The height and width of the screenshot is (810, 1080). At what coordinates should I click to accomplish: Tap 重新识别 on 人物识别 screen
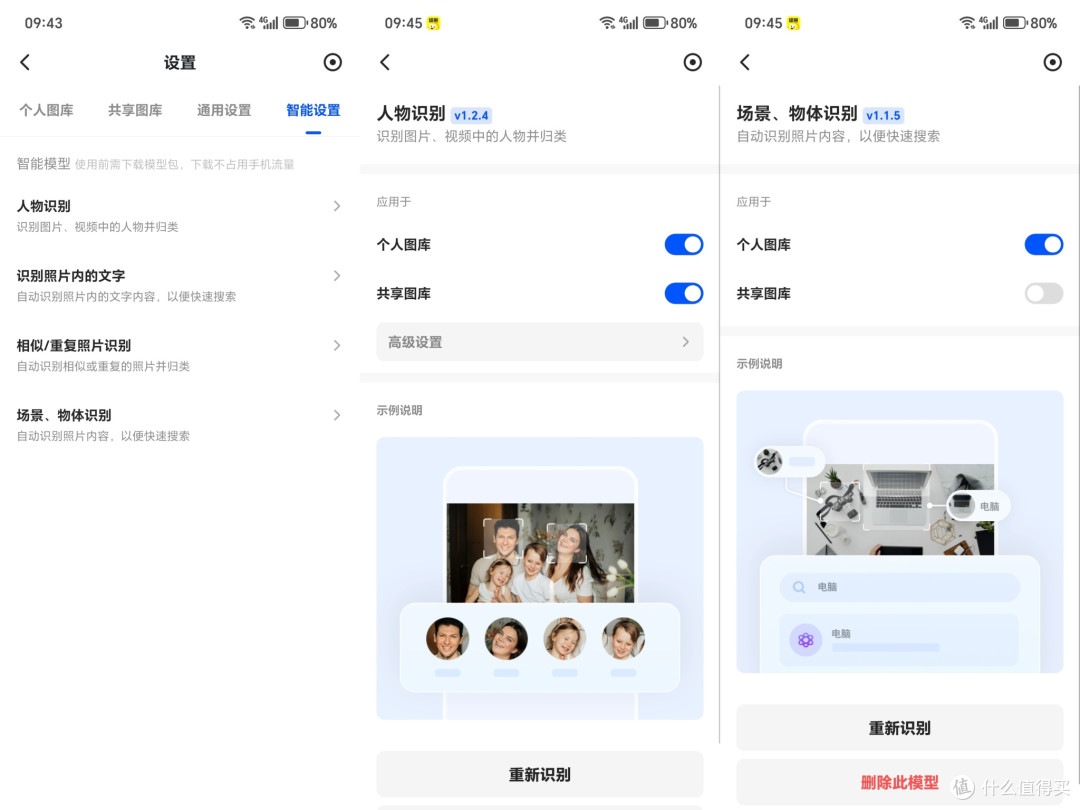[539, 775]
